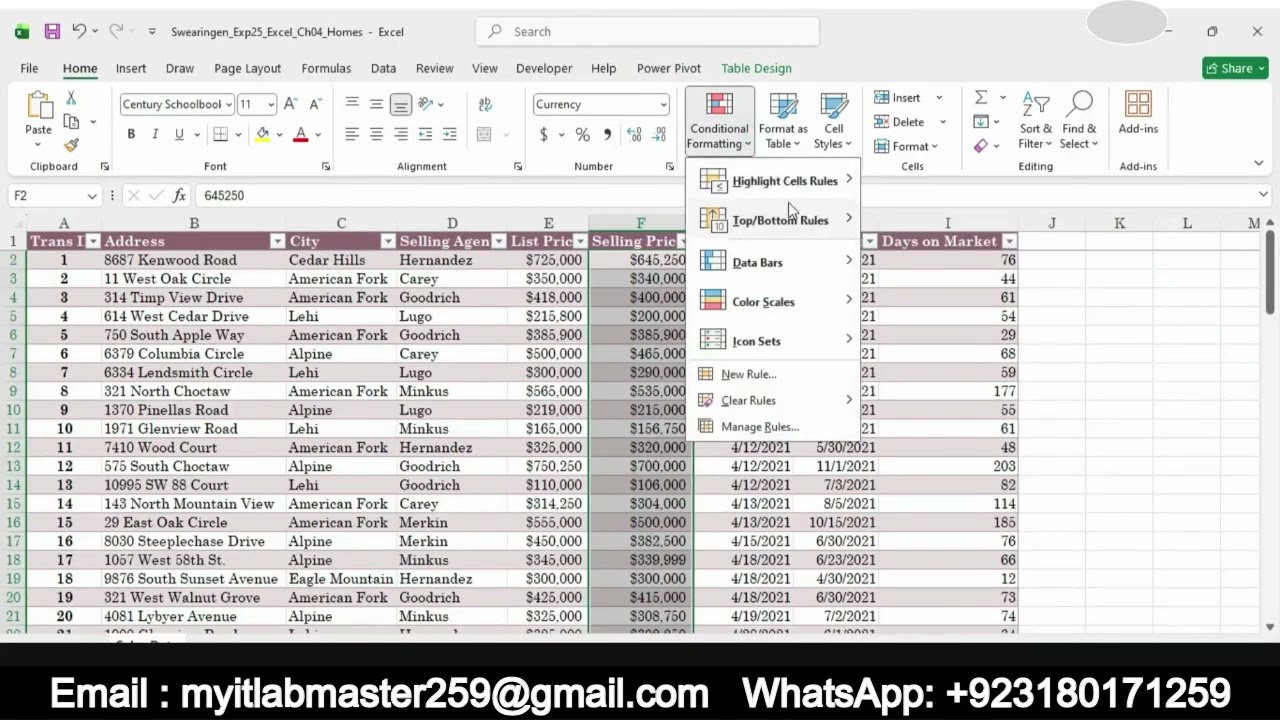This screenshot has width=1280, height=720.
Task: Open the font name dropdown
Action: (229, 104)
